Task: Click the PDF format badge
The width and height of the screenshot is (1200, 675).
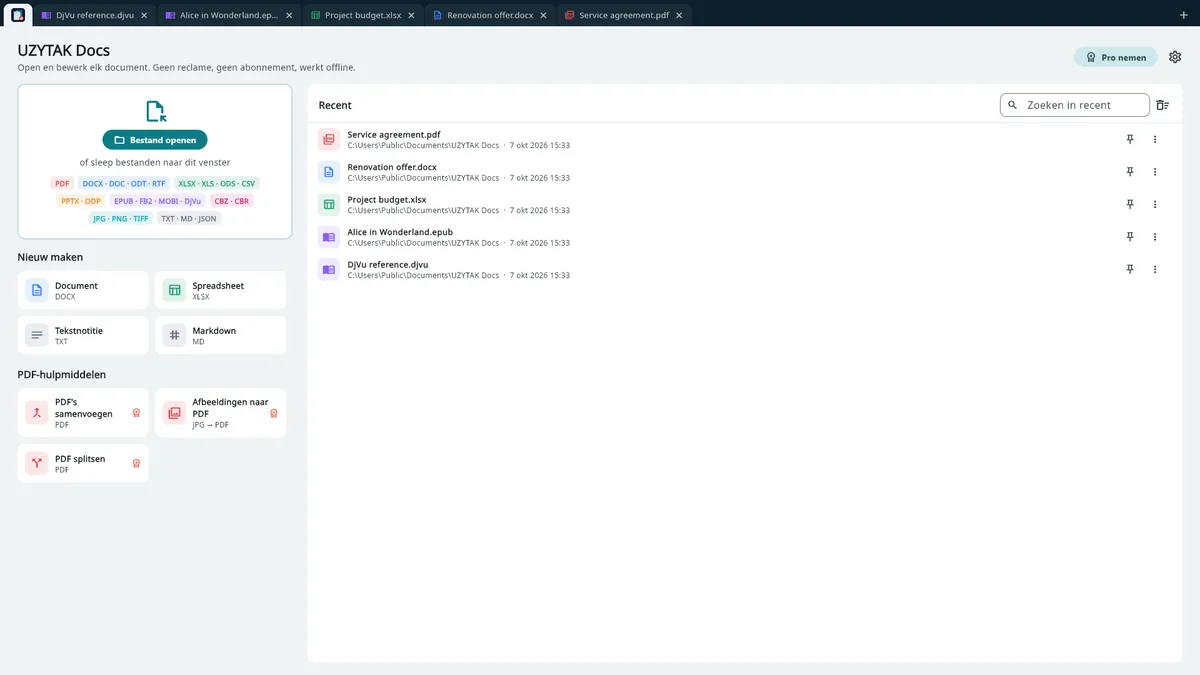Action: coord(62,184)
